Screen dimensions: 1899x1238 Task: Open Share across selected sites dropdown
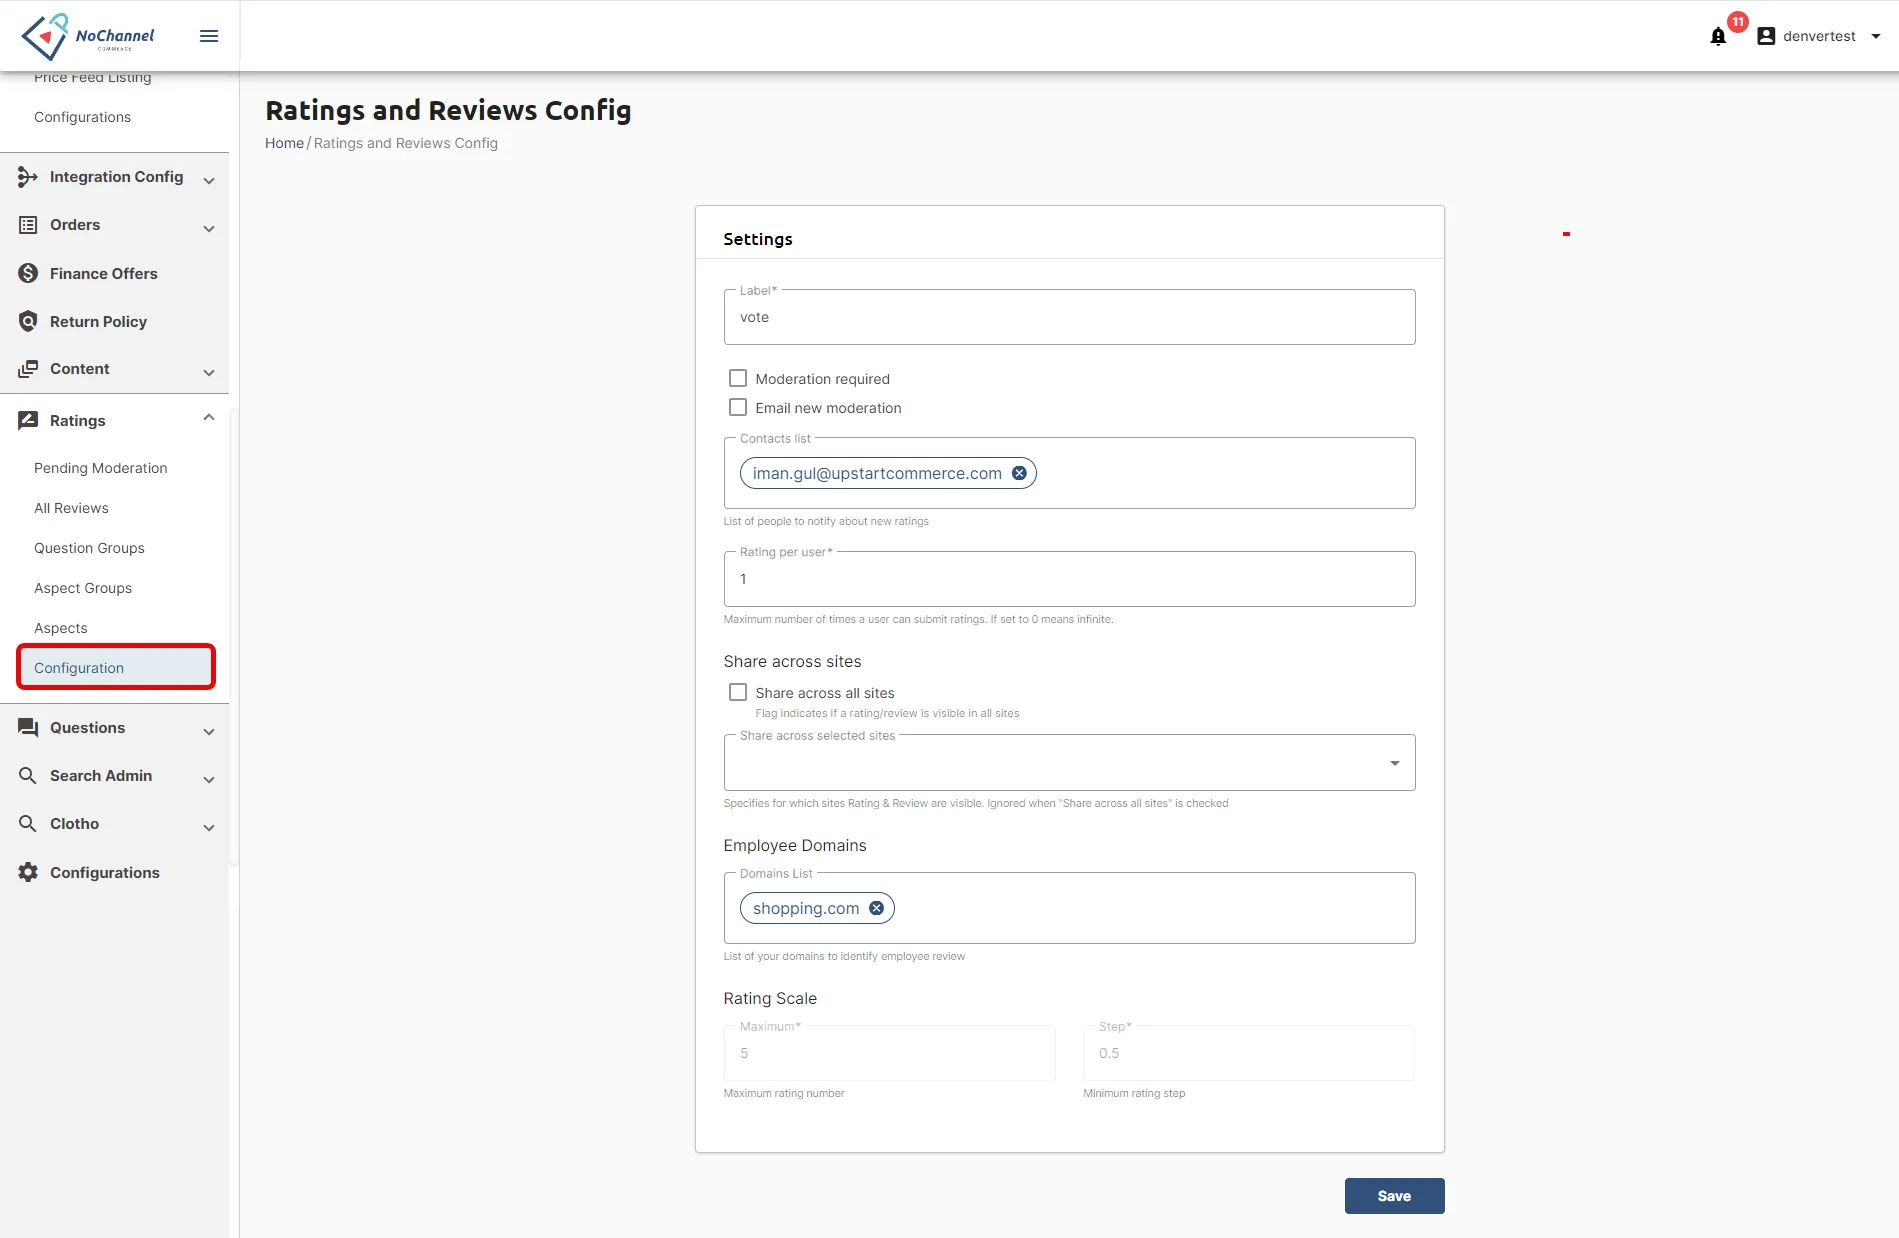[1069, 762]
